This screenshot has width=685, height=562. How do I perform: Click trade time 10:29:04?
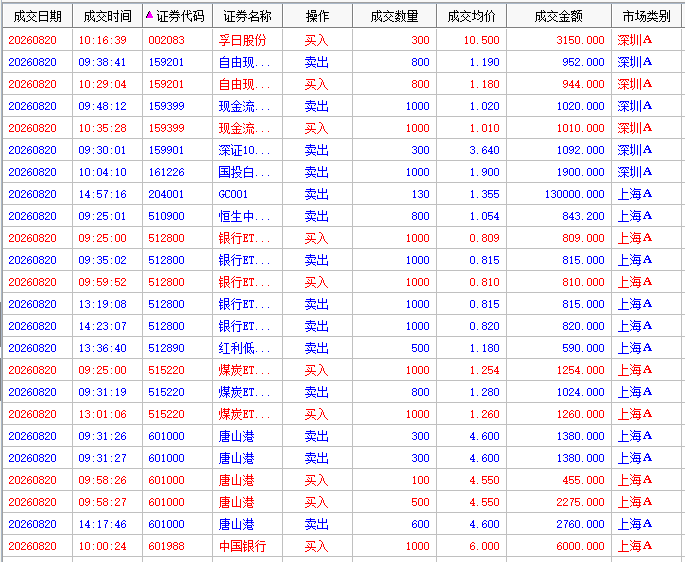tap(102, 84)
